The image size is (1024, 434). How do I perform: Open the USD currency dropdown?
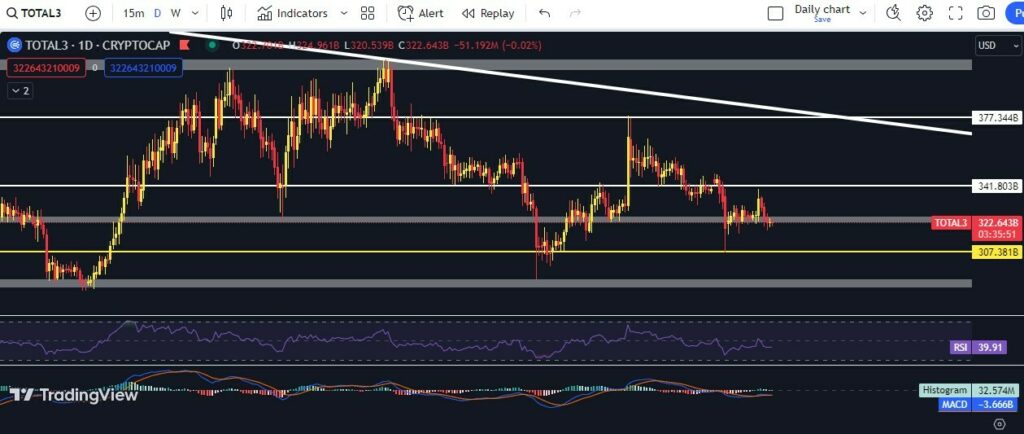coord(998,46)
